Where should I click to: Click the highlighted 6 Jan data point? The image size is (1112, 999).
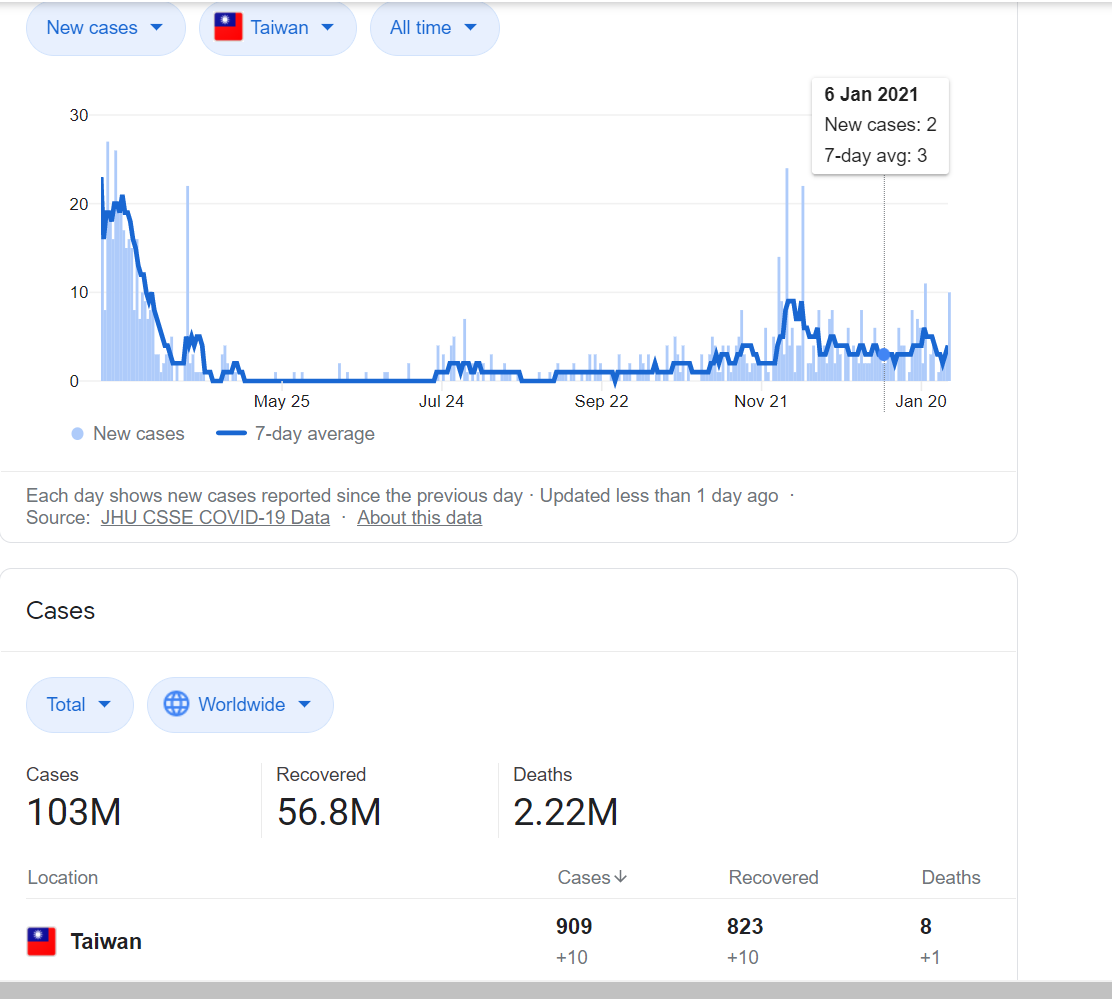point(883,354)
